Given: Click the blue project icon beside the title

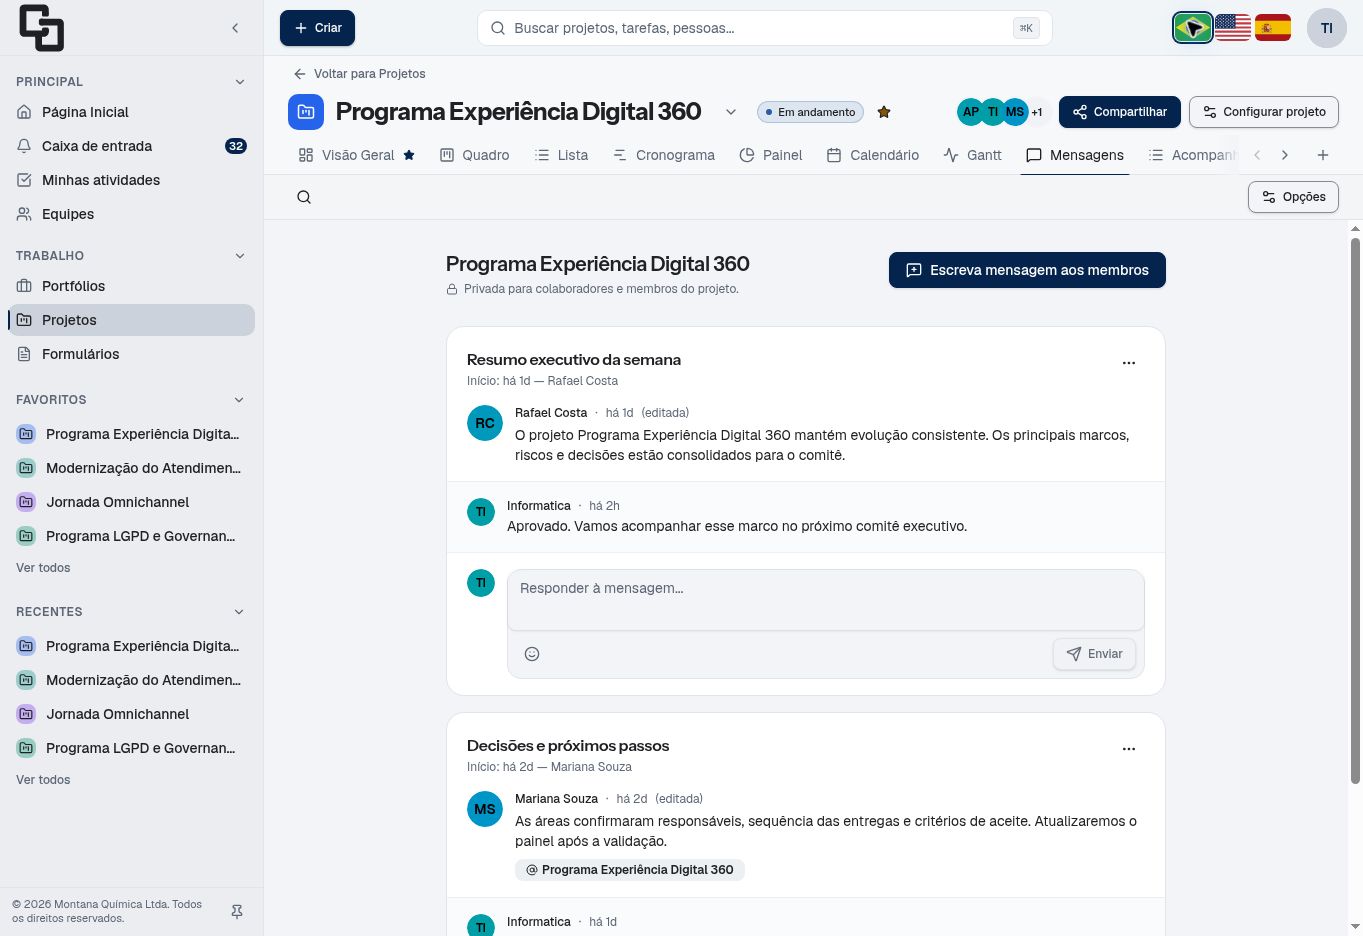Looking at the screenshot, I should pyautogui.click(x=306, y=112).
